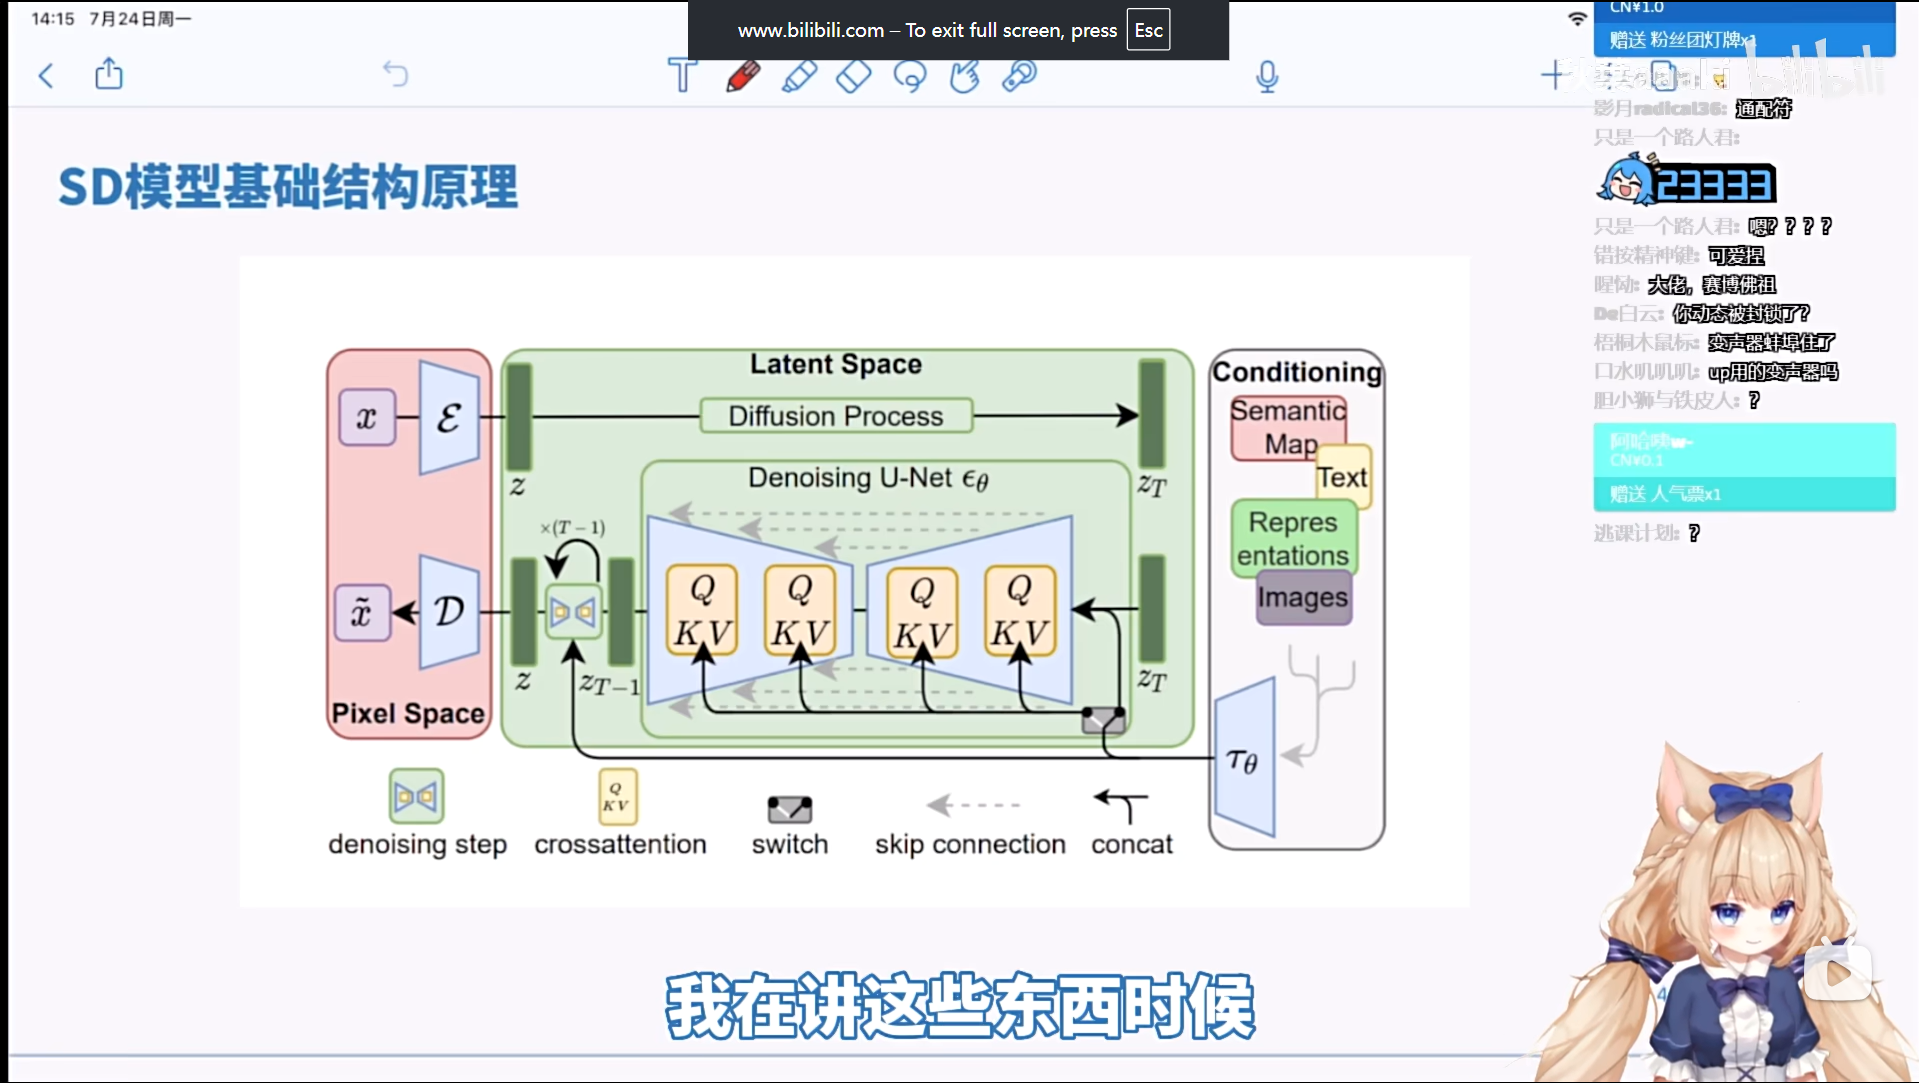Select the pointer hand tool

click(963, 76)
